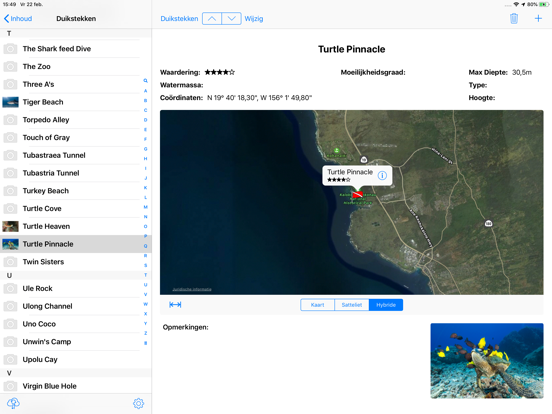The height and width of the screenshot is (414, 552).
Task: Select Hybride map view
Action: coord(386,305)
